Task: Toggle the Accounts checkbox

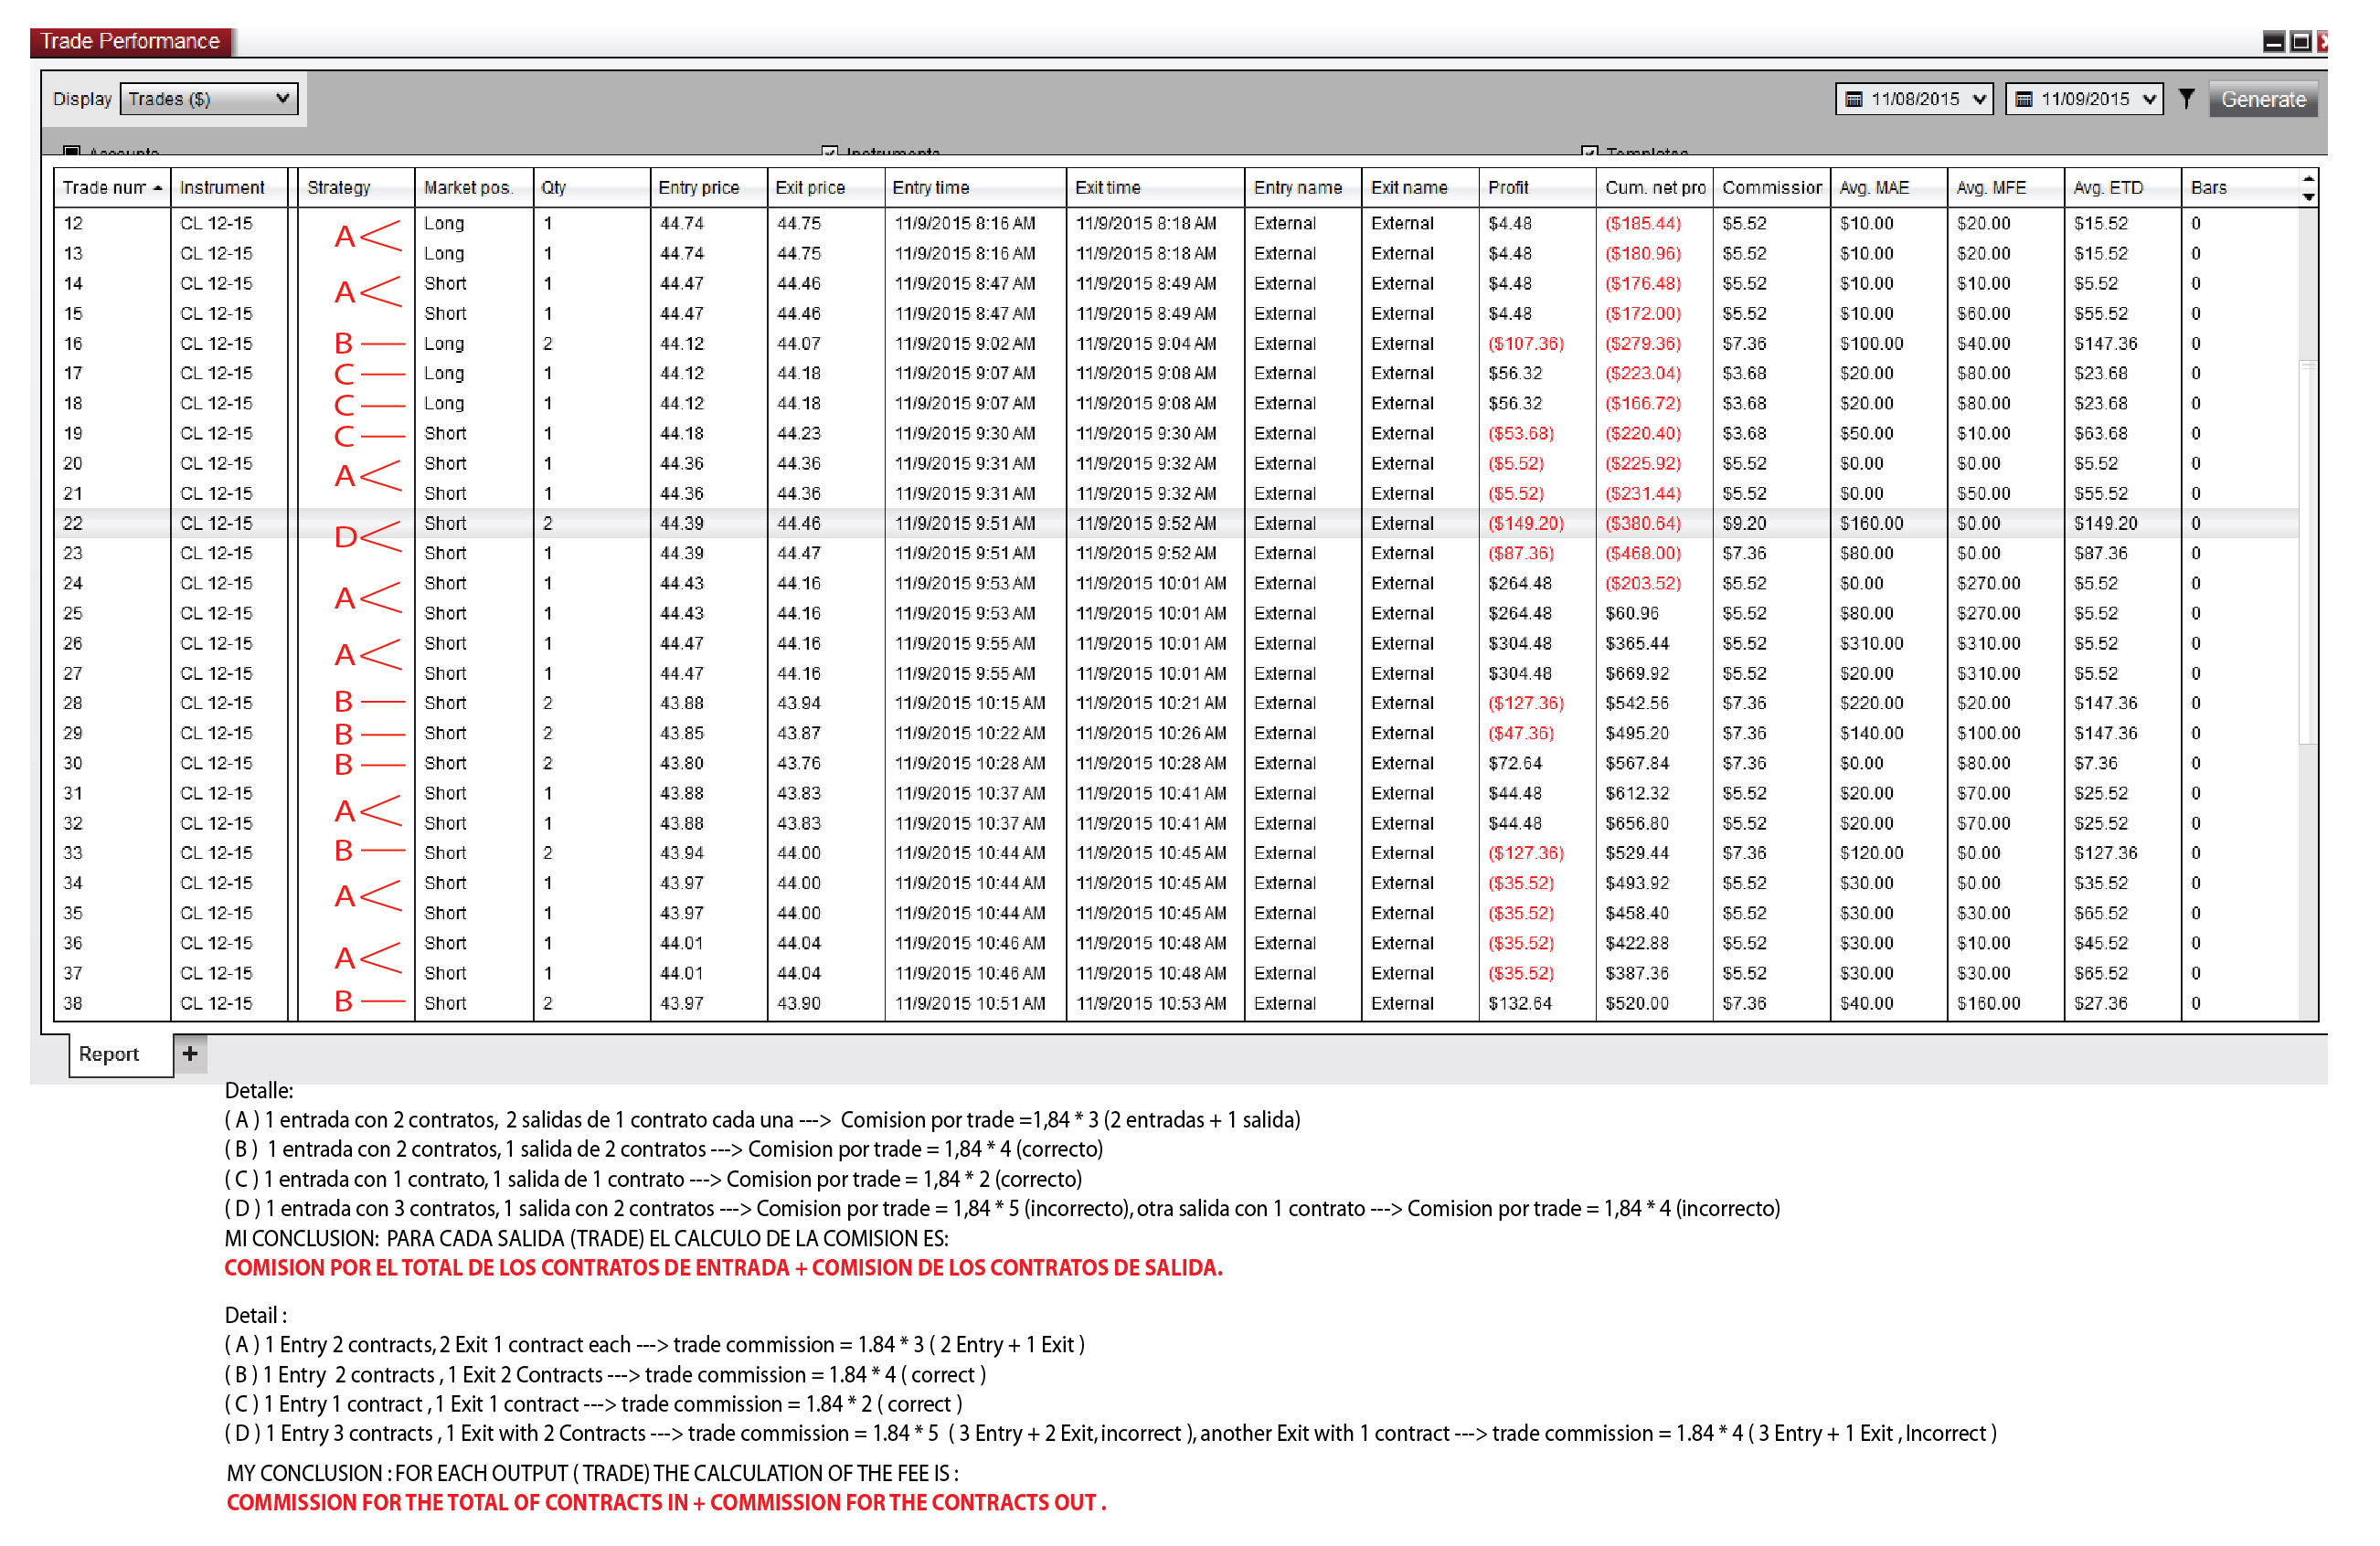Action: click(72, 152)
